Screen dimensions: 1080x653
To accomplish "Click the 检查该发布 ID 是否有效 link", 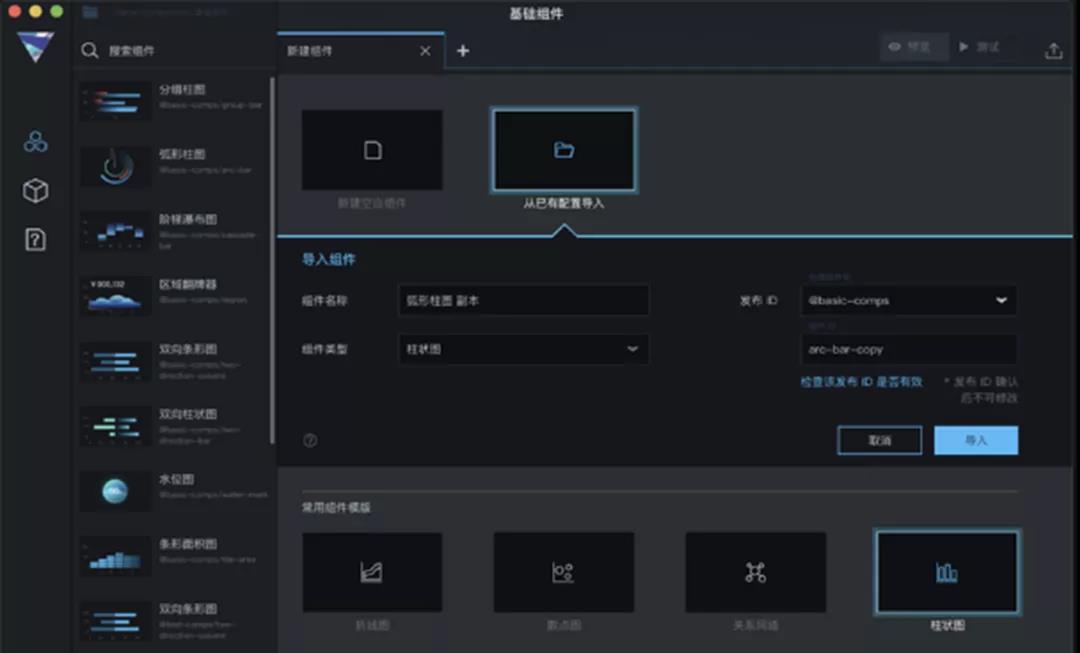I will point(861,382).
